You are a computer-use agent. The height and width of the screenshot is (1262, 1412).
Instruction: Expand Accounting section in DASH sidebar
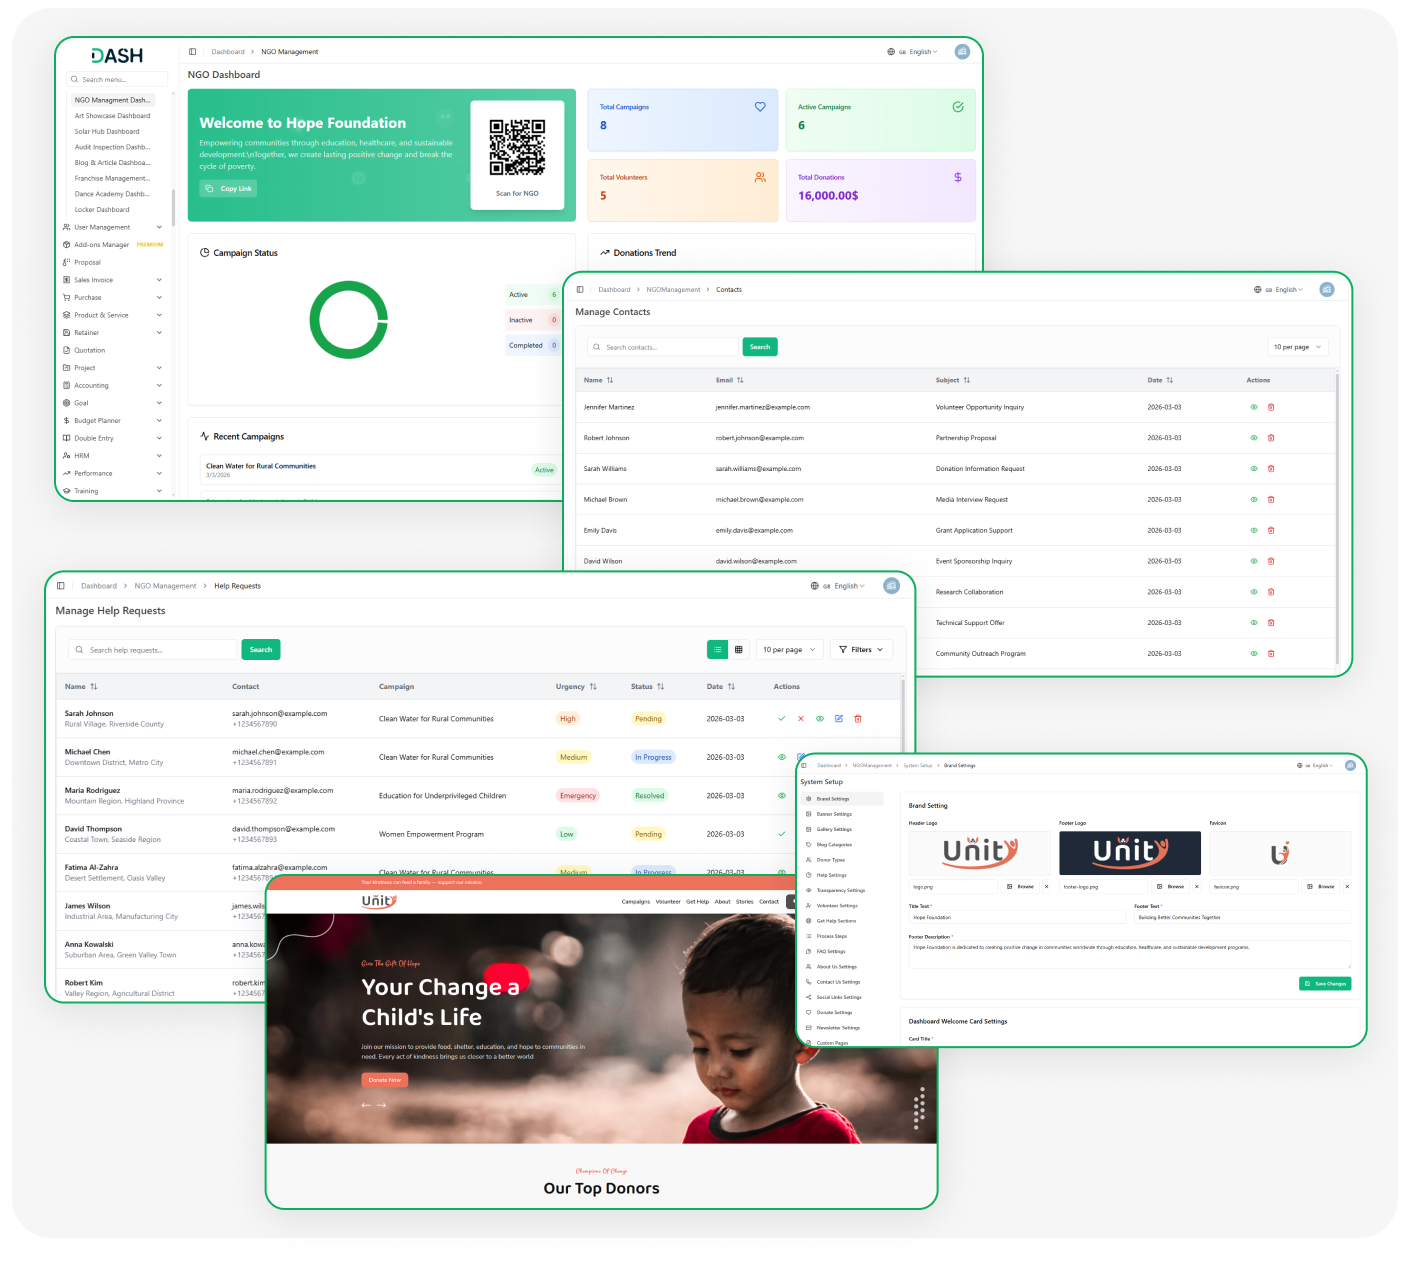(x=112, y=386)
